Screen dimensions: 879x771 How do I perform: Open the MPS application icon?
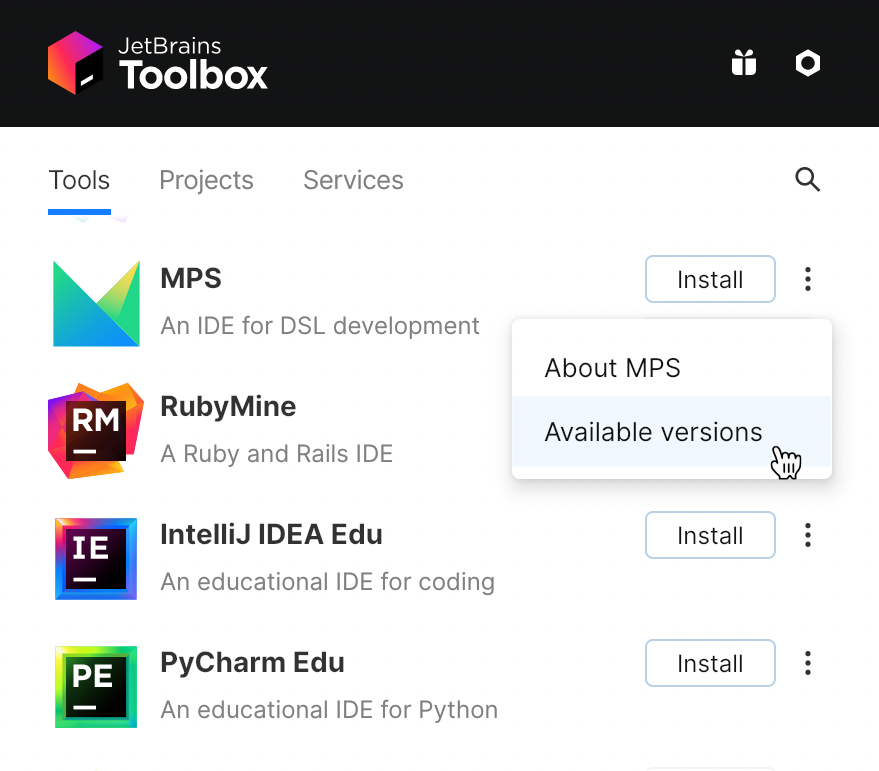click(95, 303)
